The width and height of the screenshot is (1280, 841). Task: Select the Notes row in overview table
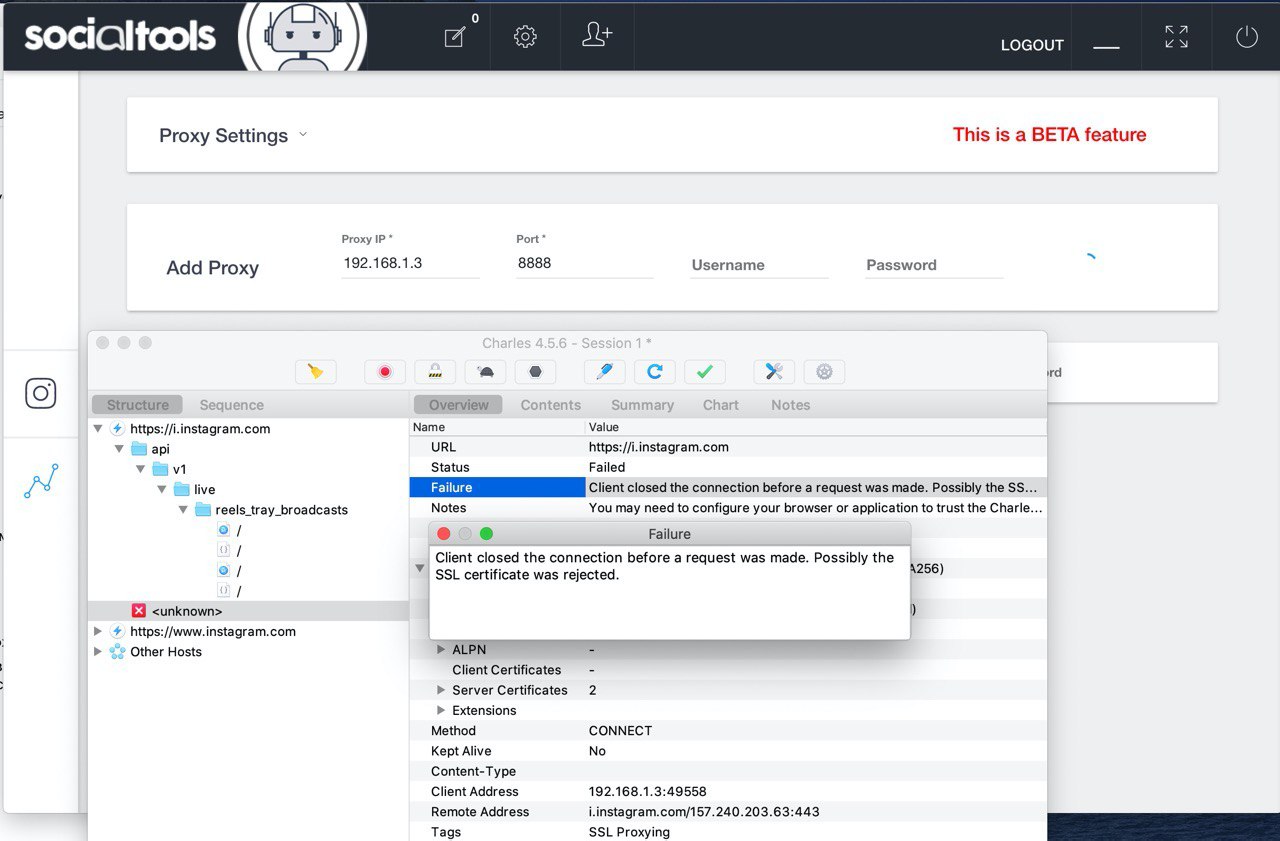728,508
